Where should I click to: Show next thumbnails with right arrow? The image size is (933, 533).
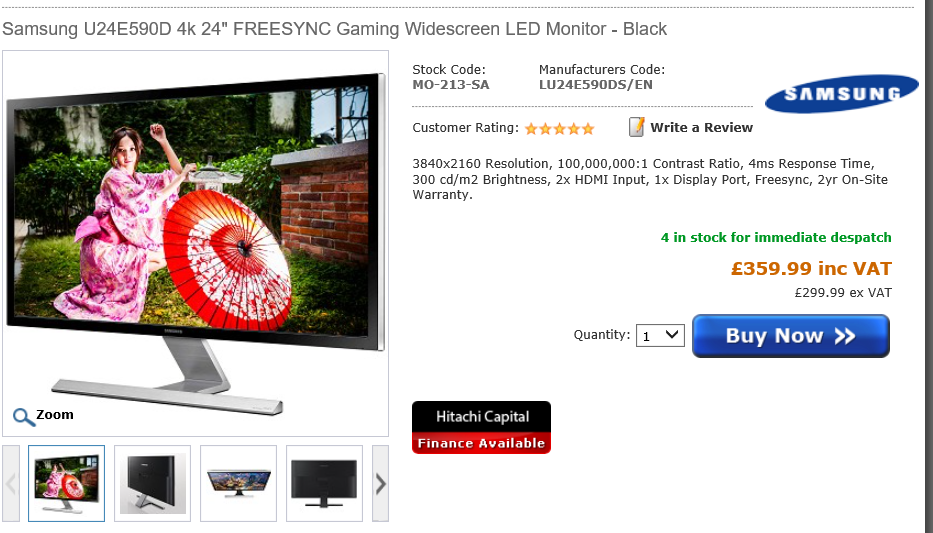380,484
